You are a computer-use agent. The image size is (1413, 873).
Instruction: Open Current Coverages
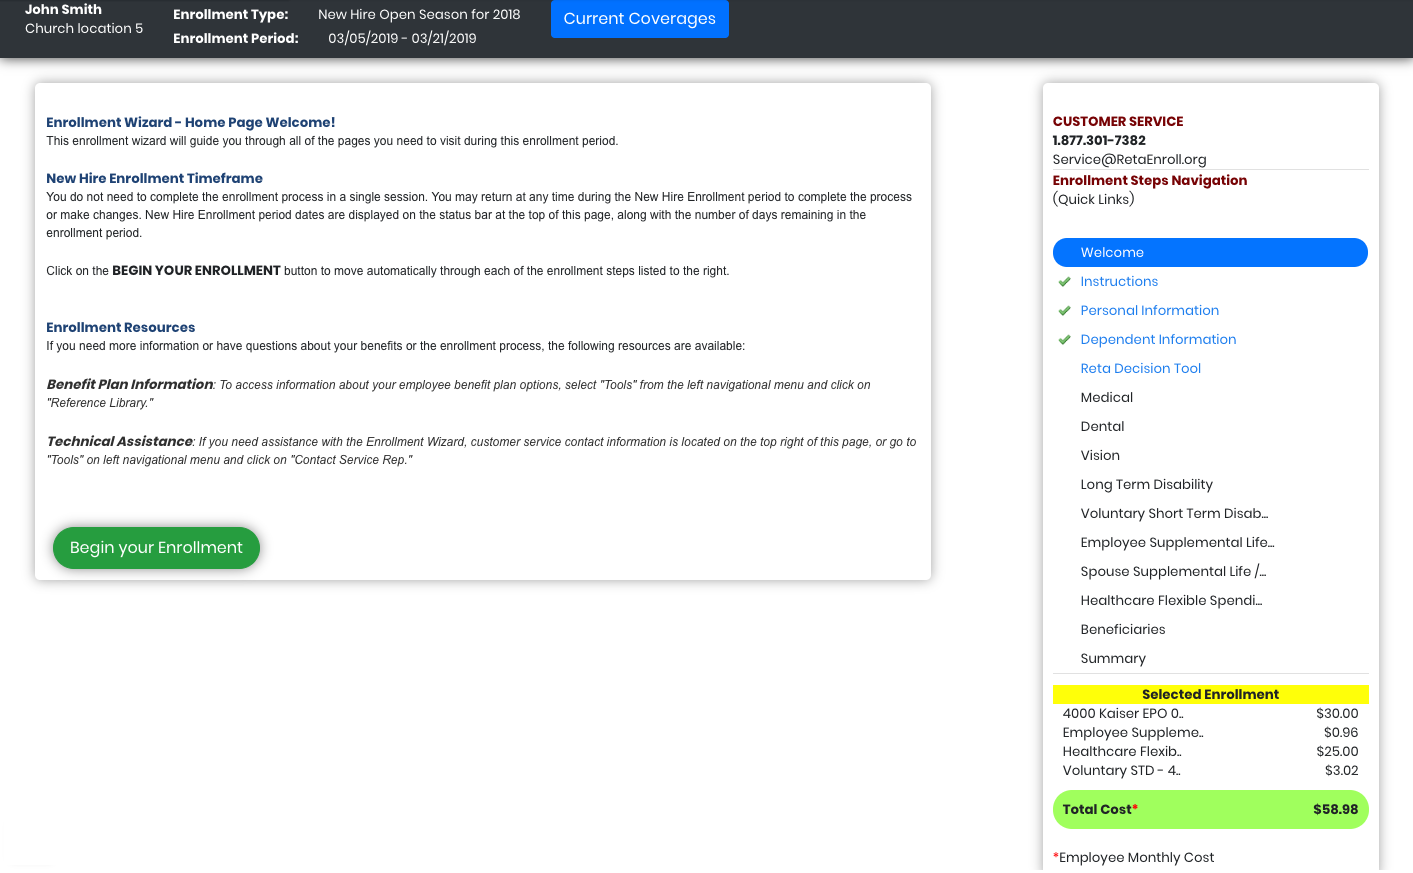[639, 18]
